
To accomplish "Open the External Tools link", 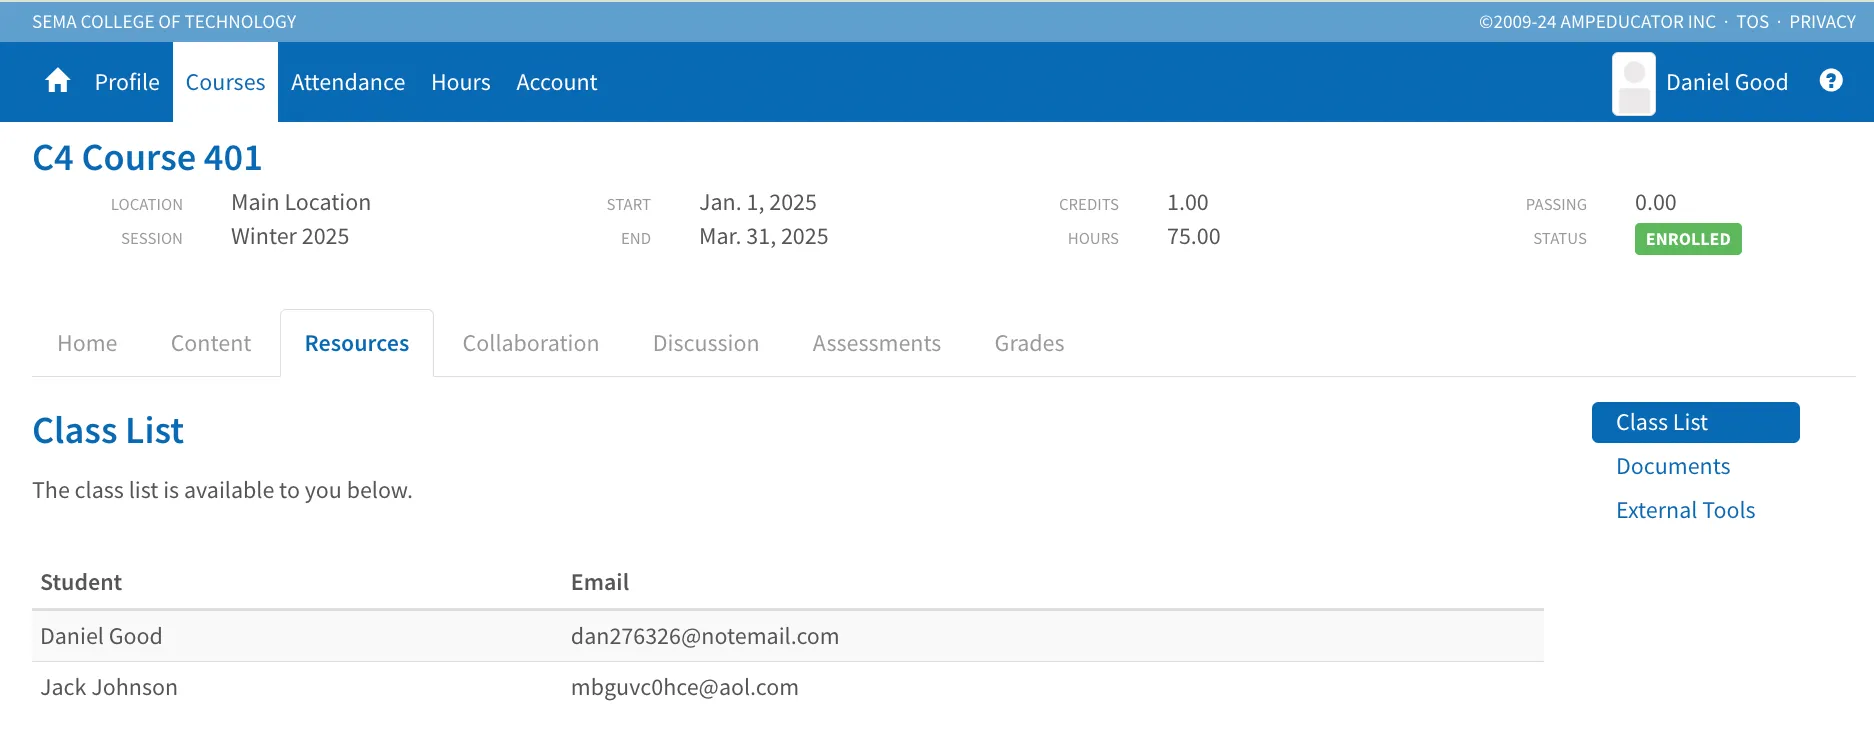I will (x=1686, y=510).
